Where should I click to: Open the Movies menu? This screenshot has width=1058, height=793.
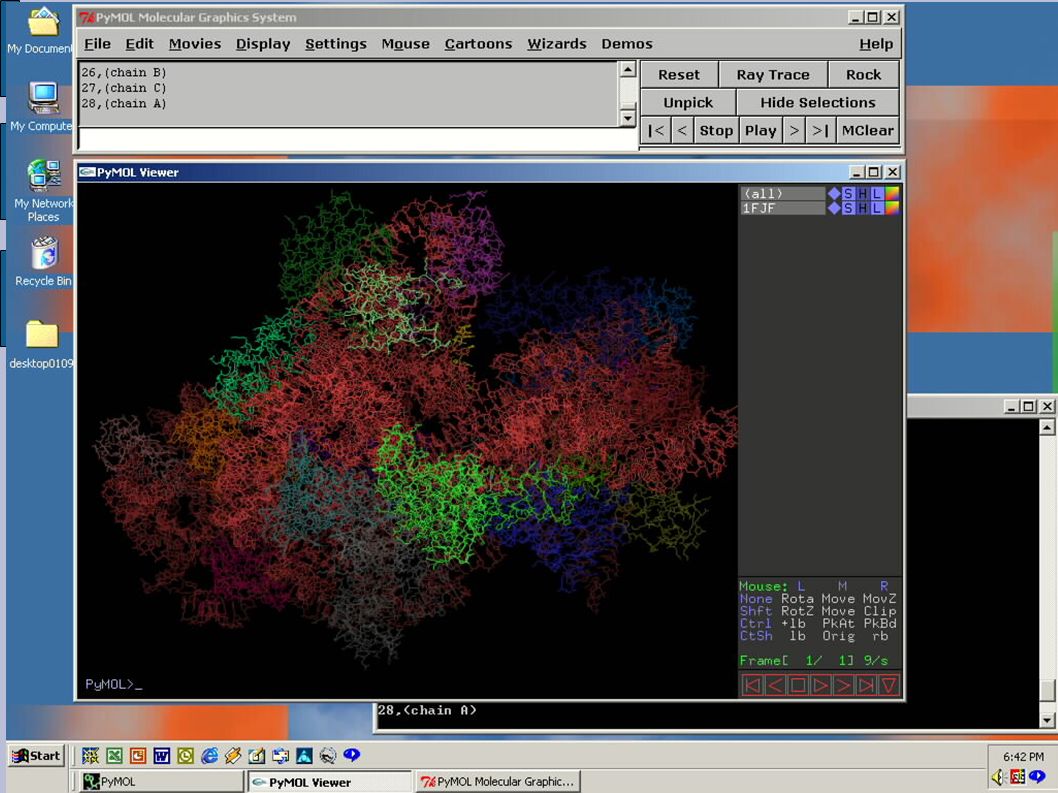[x=195, y=44]
